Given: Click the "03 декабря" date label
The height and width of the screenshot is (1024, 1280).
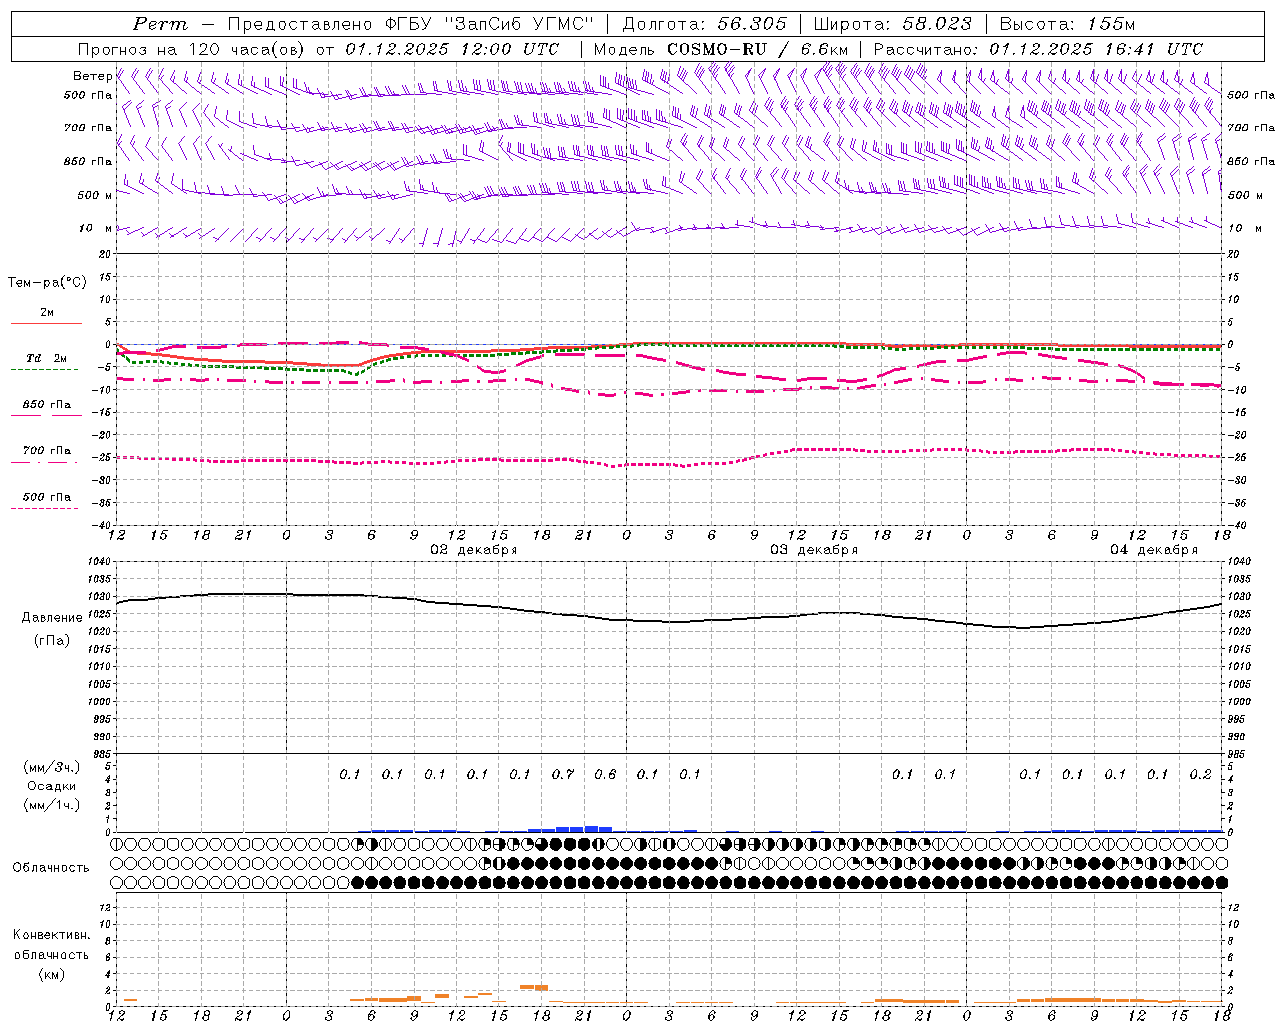Looking at the screenshot, I should click(x=814, y=550).
